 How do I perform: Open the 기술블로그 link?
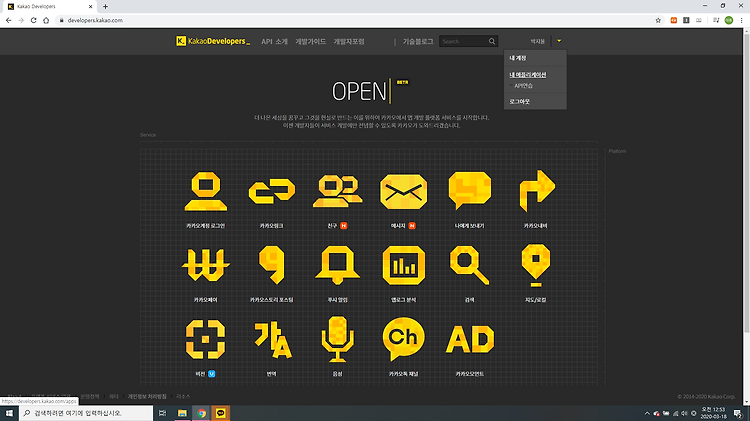(418, 42)
